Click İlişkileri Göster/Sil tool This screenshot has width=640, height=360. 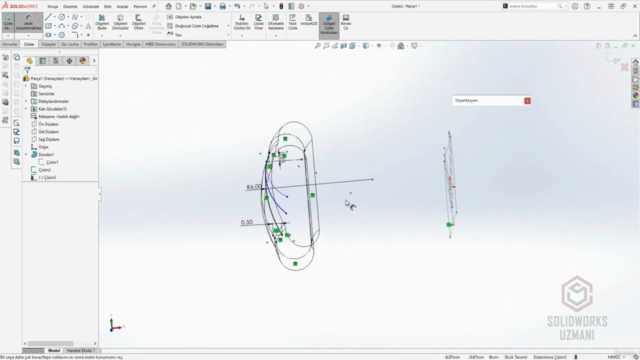click(x=242, y=22)
